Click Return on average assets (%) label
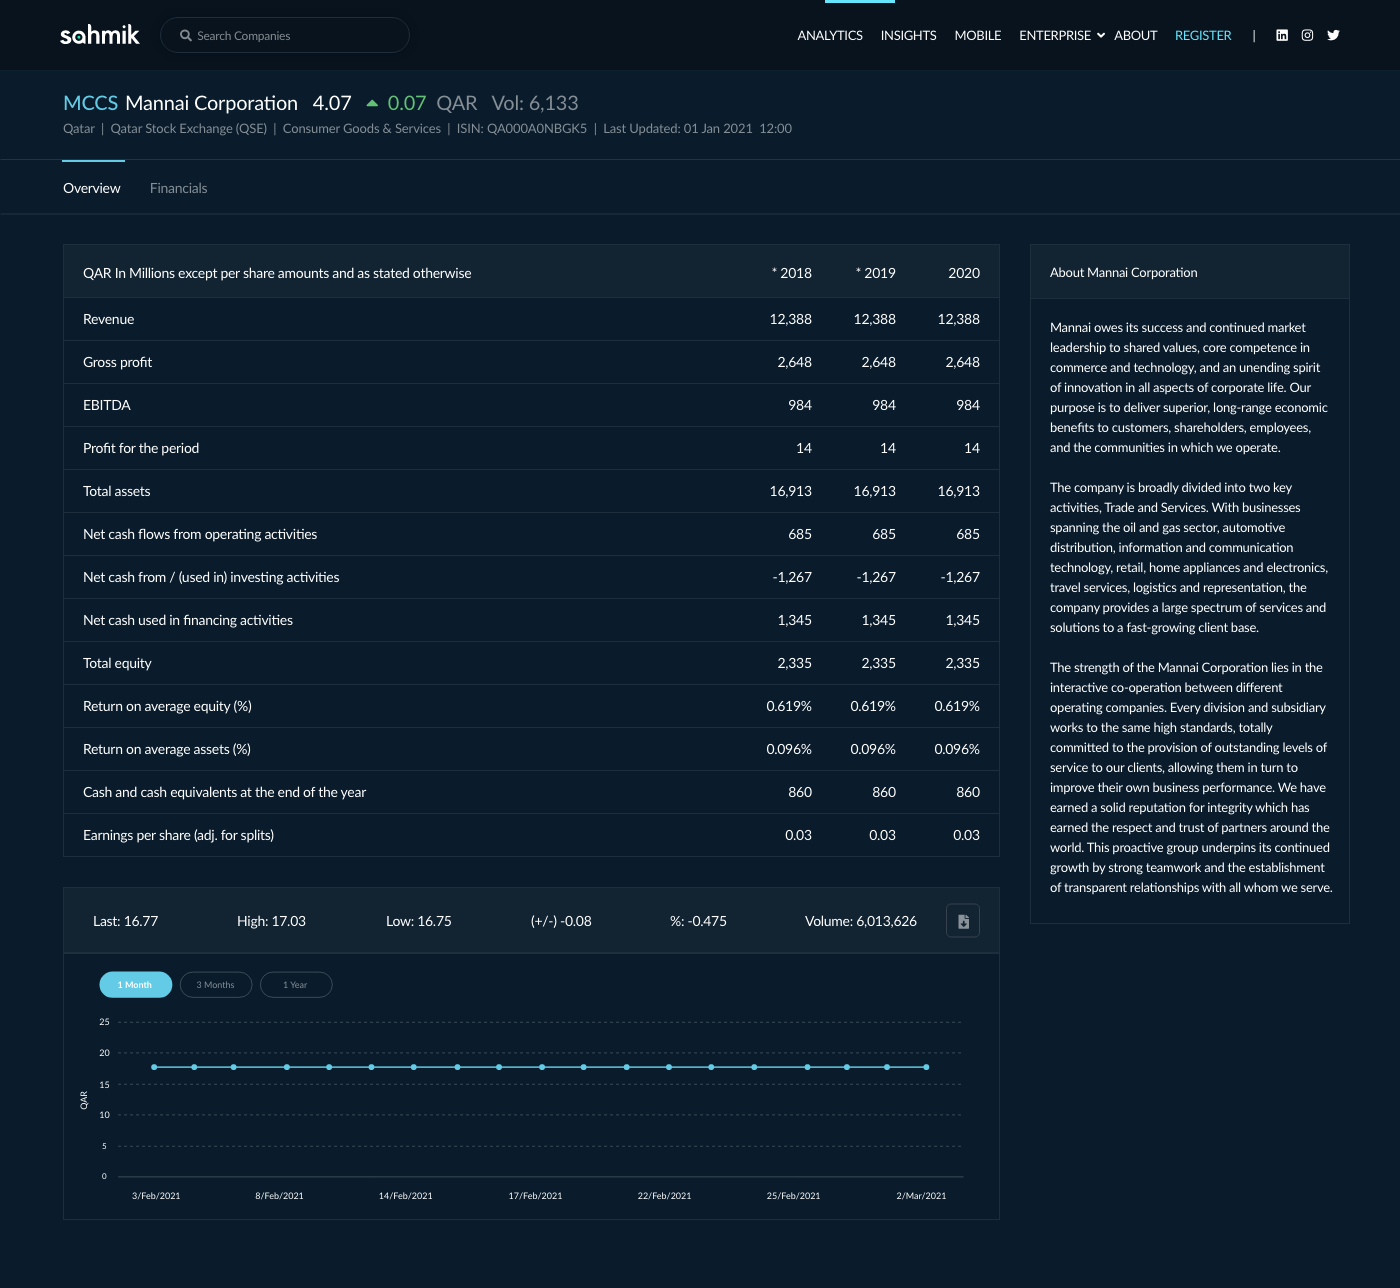This screenshot has height=1288, width=1400. click(167, 749)
